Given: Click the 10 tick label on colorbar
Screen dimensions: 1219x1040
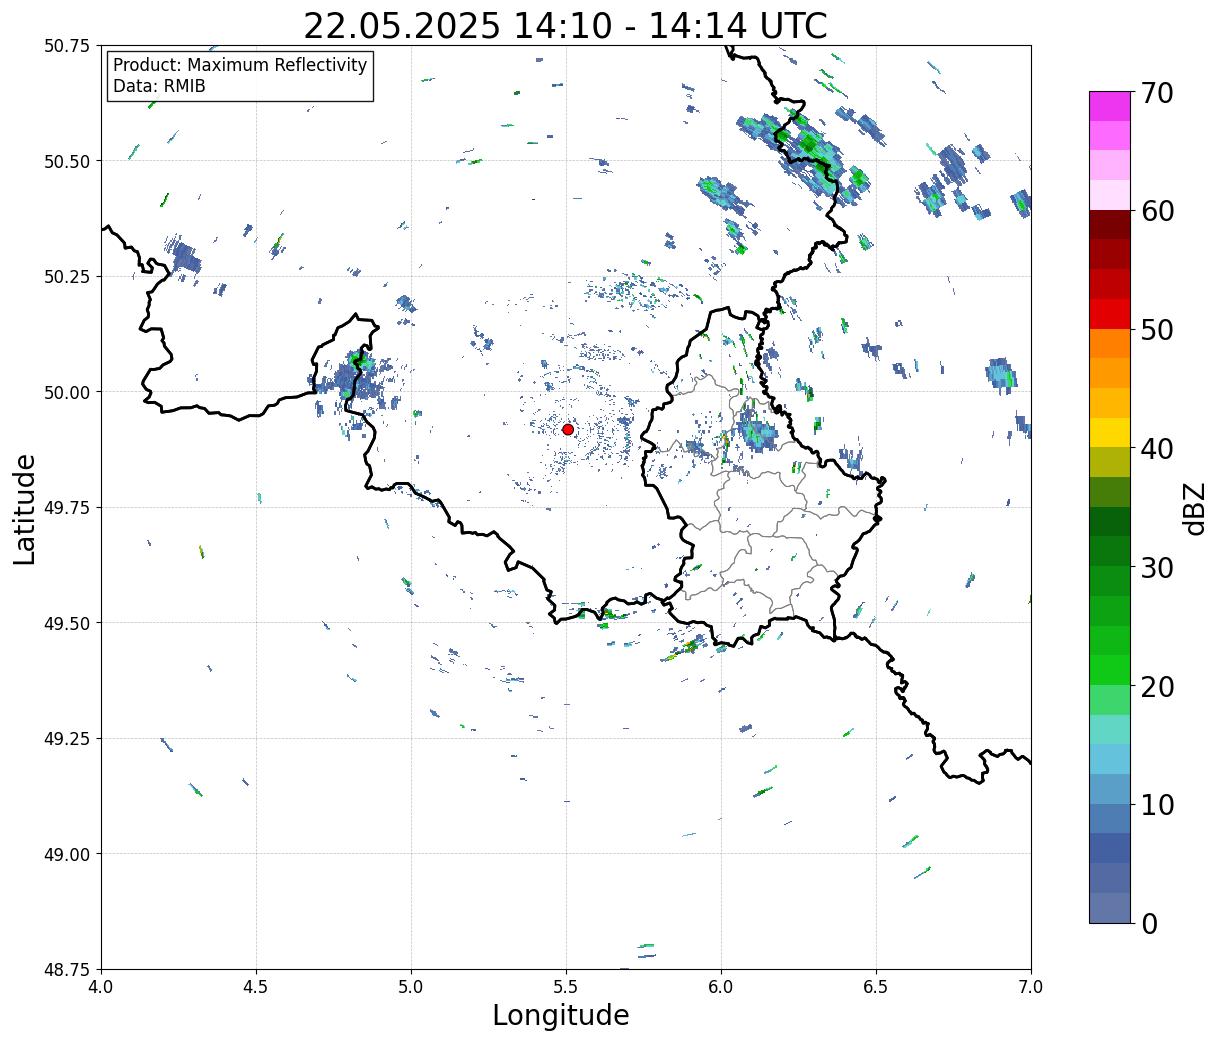Looking at the screenshot, I should 1157,805.
